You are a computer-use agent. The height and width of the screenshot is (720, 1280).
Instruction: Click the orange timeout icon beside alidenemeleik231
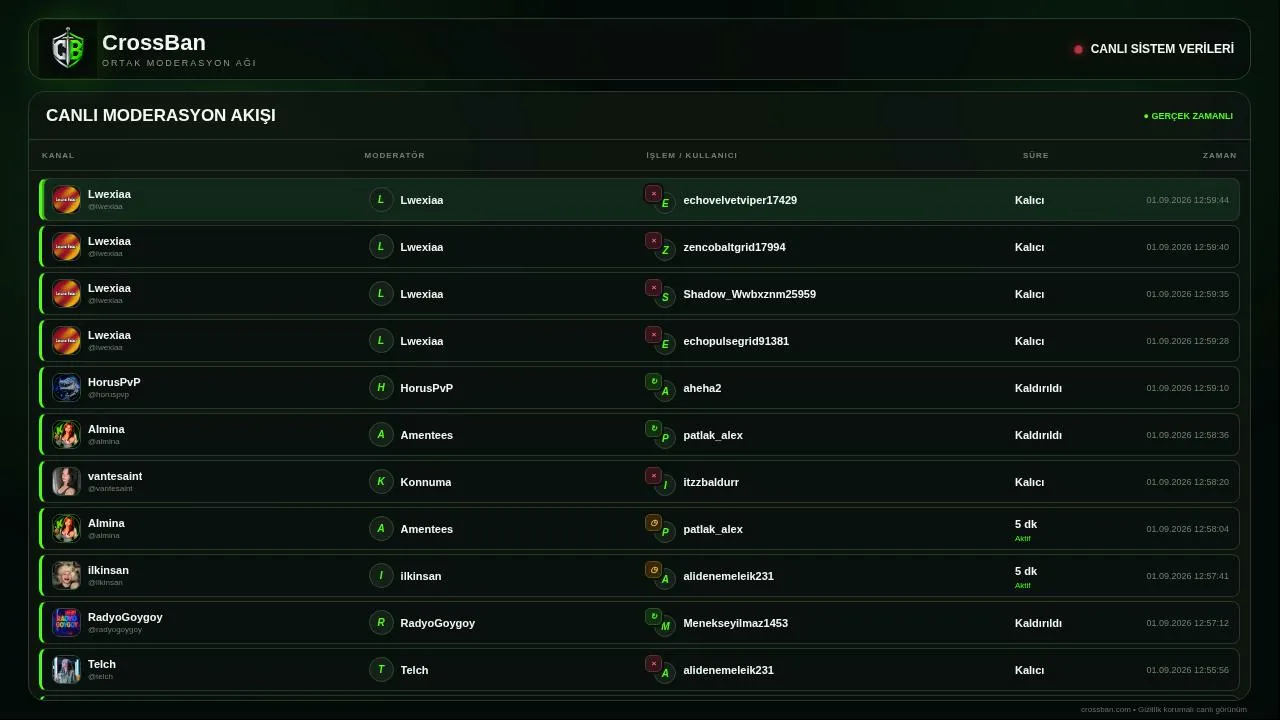click(653, 569)
